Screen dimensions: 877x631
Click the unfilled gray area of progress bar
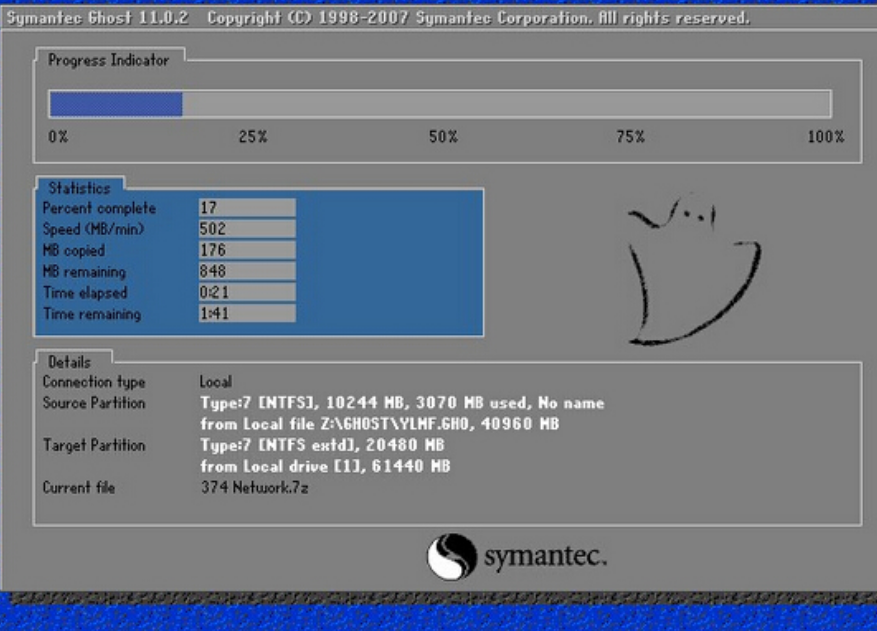tap(505, 104)
